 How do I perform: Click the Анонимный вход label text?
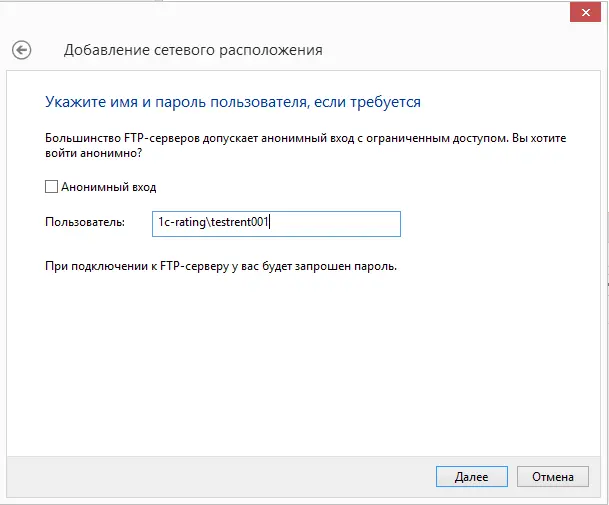109,187
